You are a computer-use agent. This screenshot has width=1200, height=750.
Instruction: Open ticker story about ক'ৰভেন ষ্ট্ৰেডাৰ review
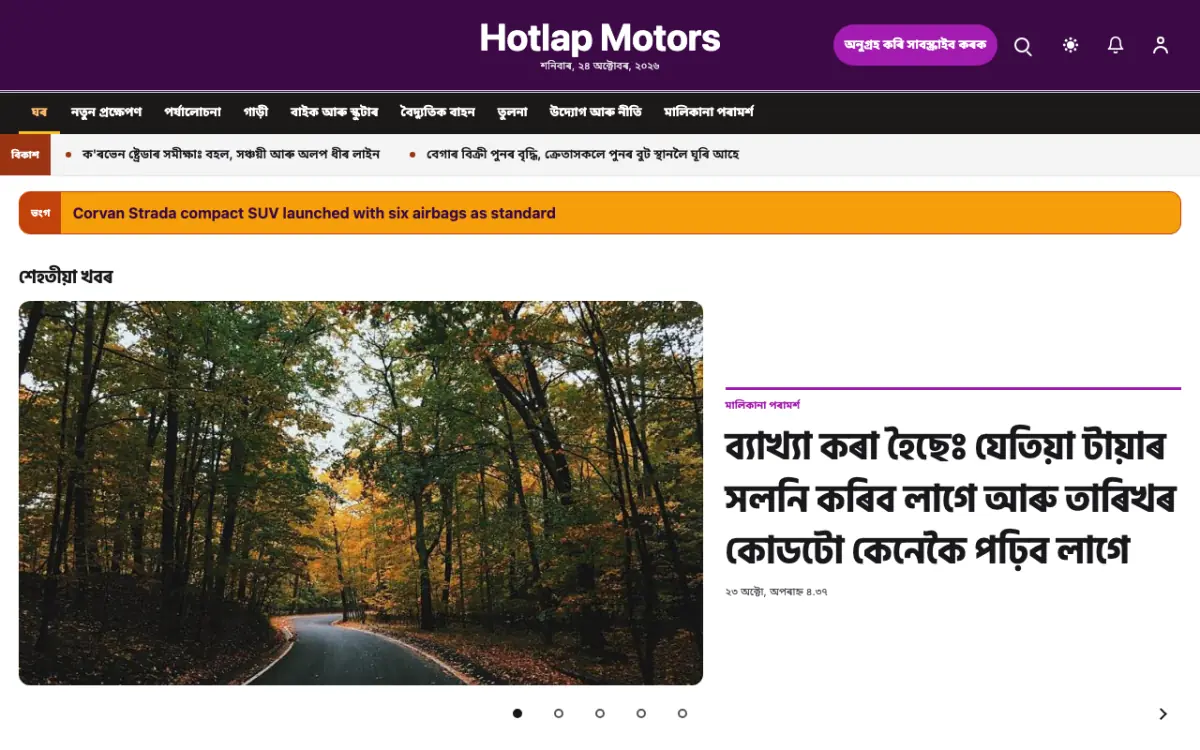click(231, 155)
